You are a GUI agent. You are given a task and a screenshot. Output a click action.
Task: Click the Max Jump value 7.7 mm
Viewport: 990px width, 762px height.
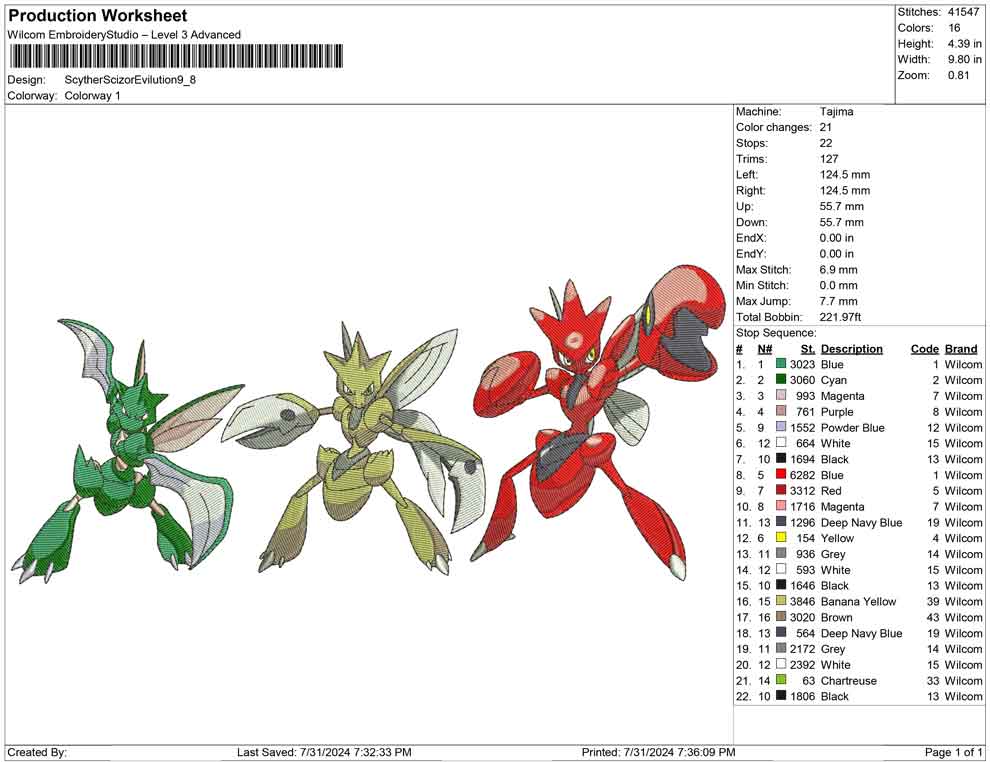pos(838,301)
